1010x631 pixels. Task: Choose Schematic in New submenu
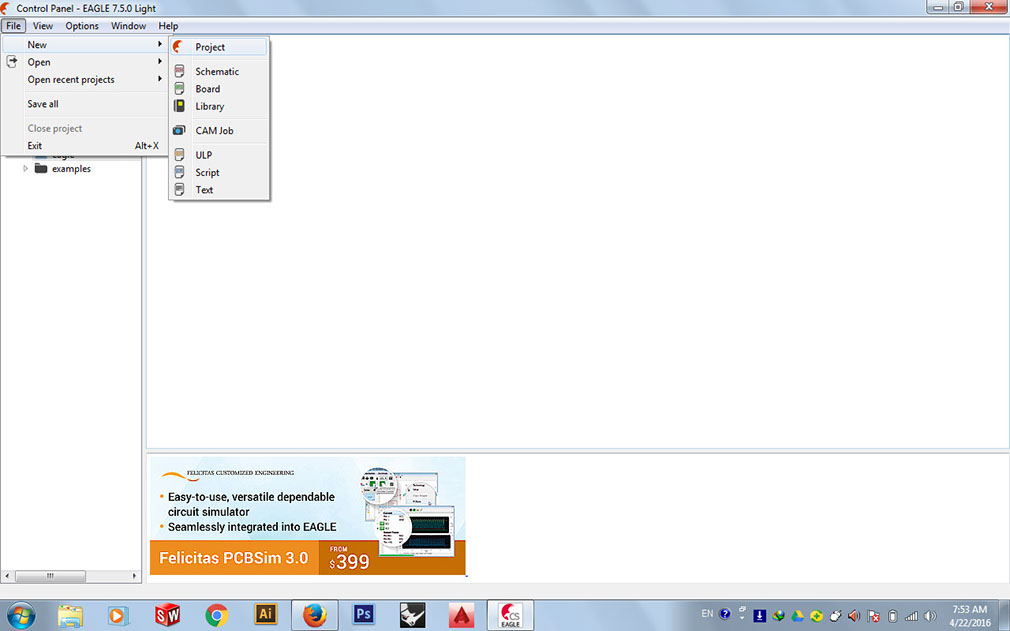coord(218,71)
